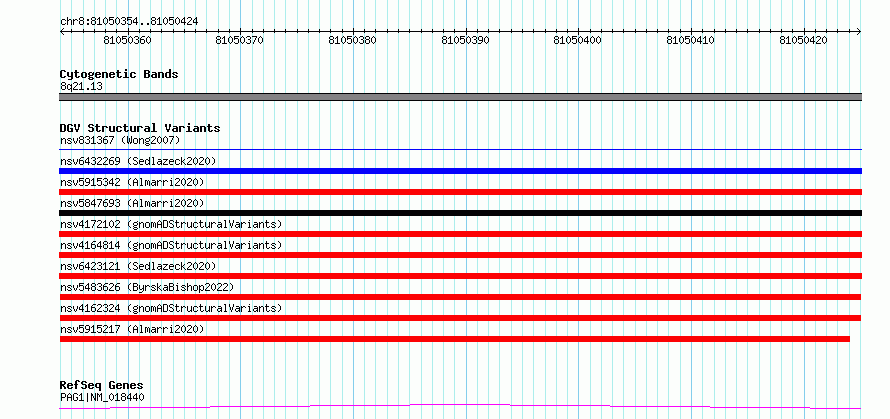
Task: Click the right arrowhead of the ruler
Action: point(859,32)
